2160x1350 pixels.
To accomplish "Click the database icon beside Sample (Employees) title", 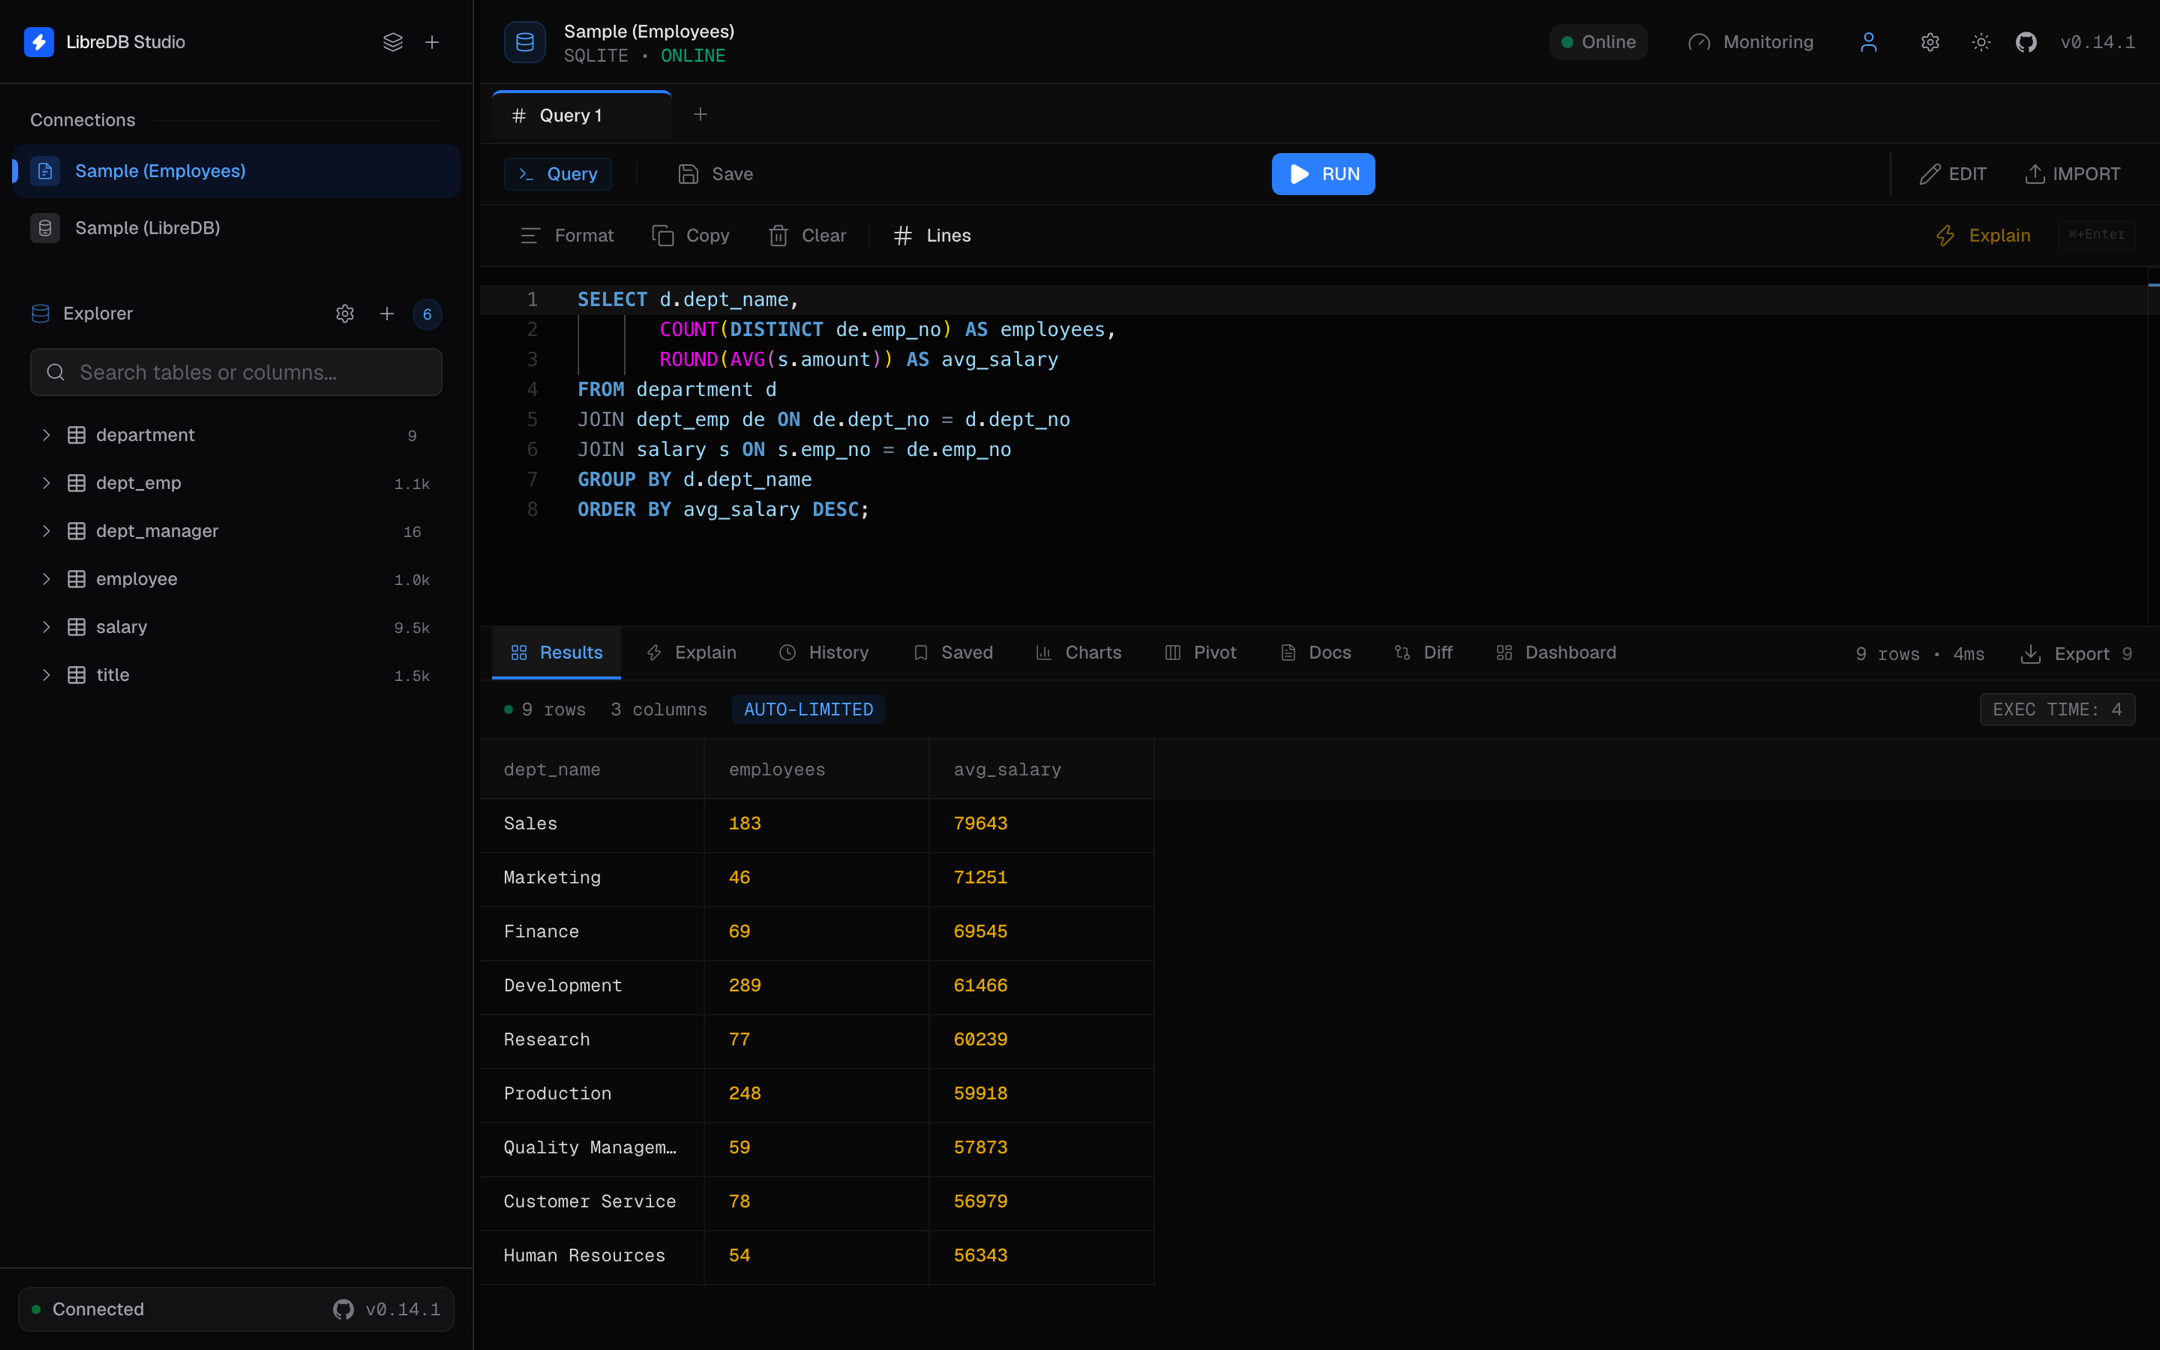I will click(525, 42).
